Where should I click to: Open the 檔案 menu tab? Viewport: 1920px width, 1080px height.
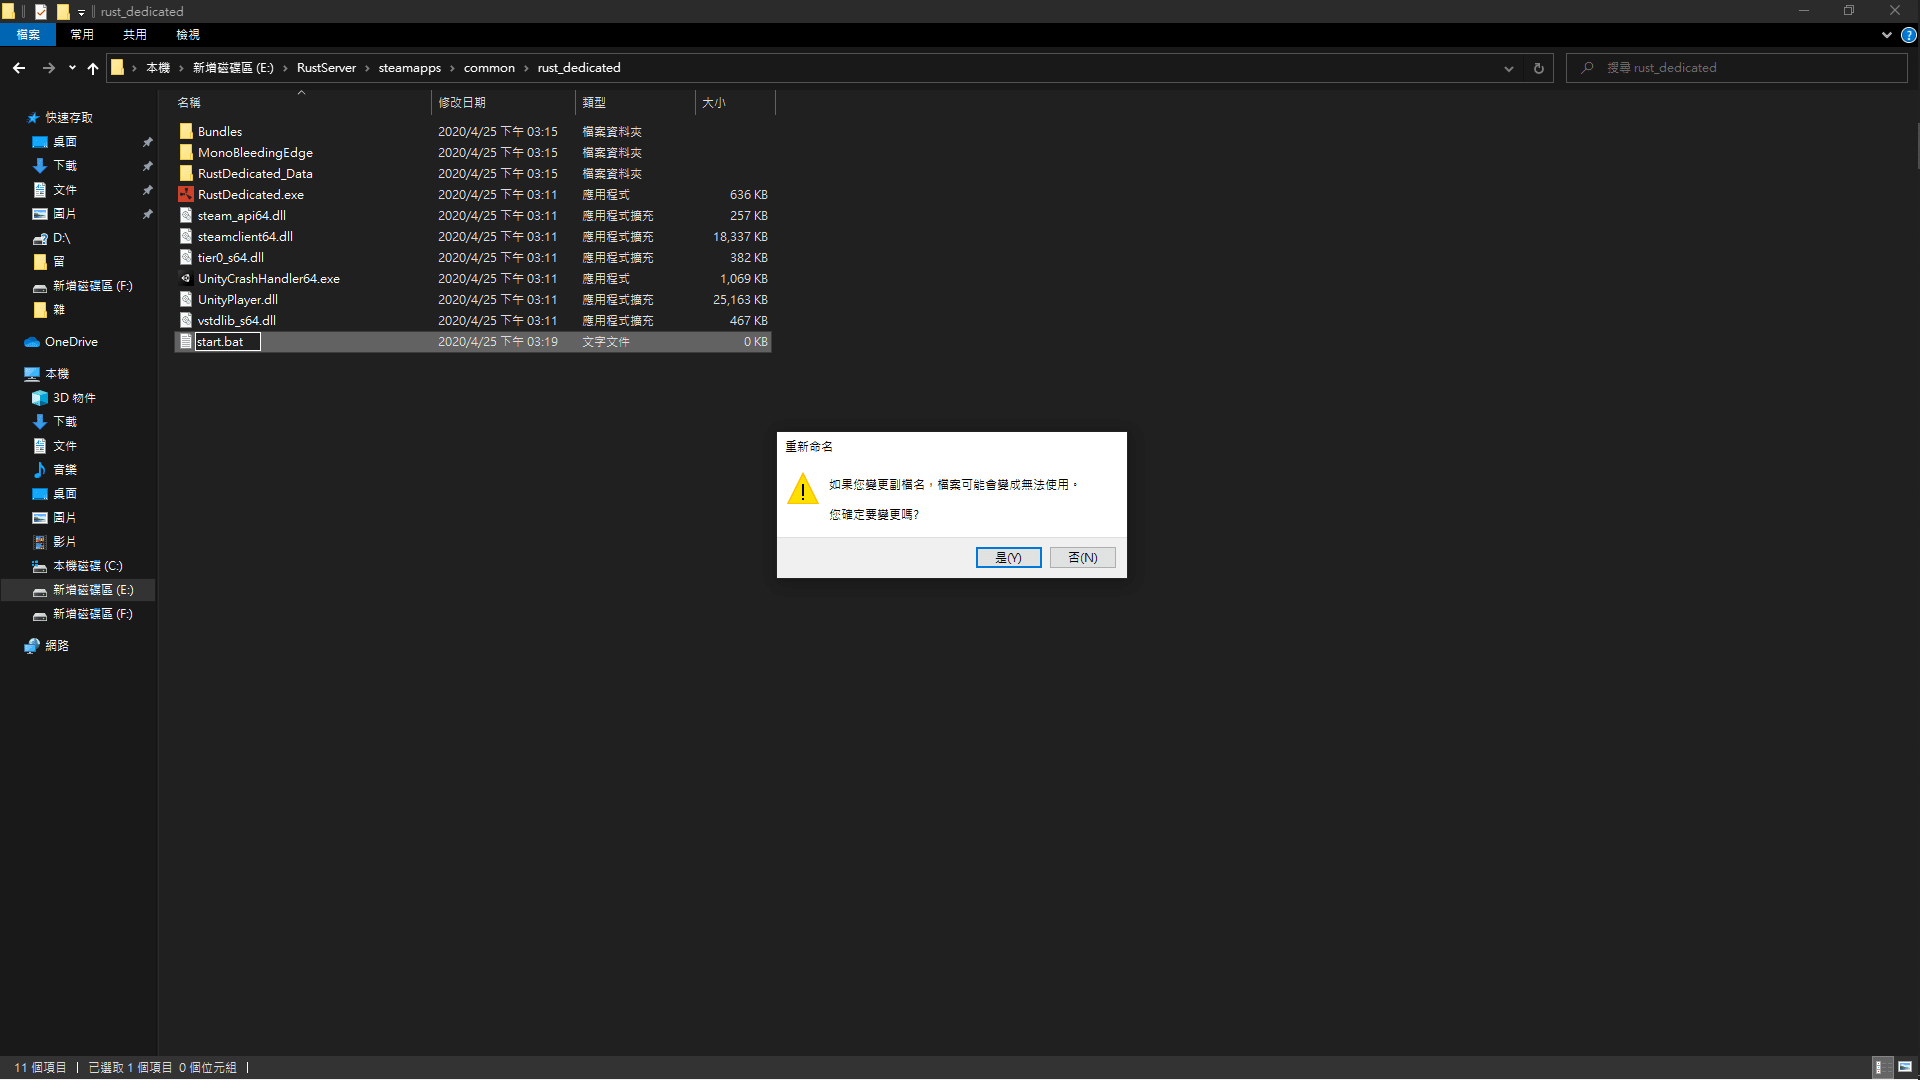pyautogui.click(x=28, y=35)
